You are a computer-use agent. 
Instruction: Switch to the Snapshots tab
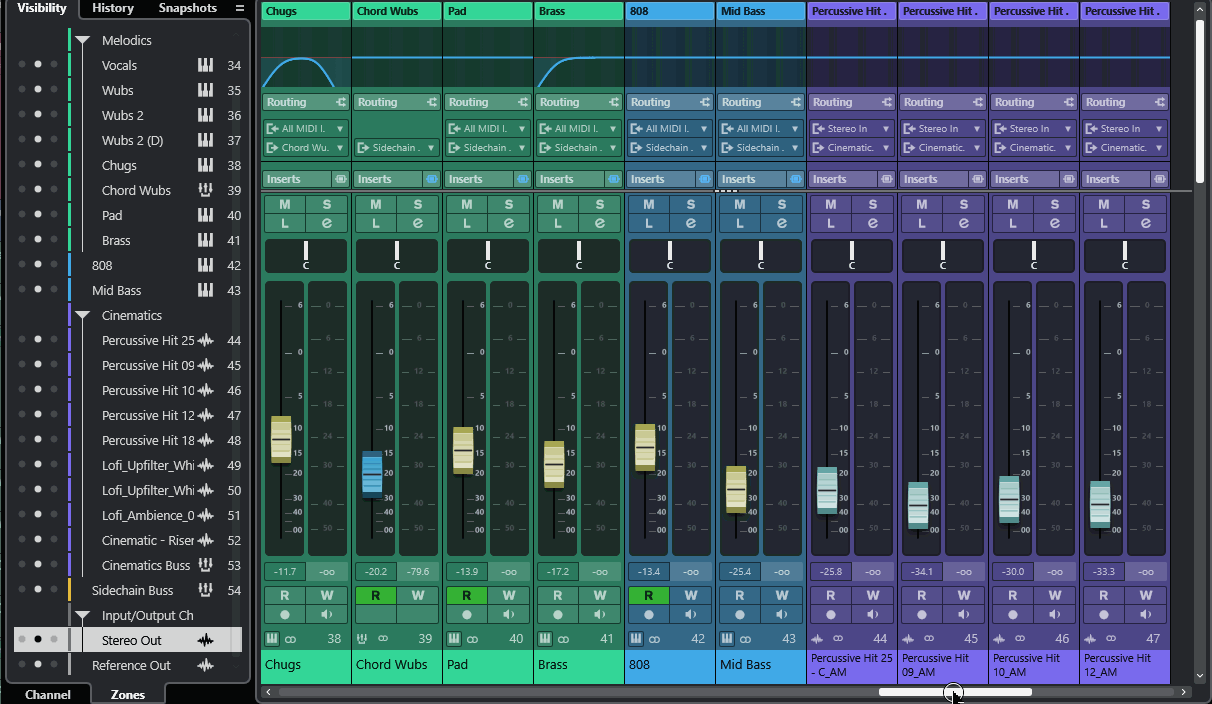(x=187, y=8)
